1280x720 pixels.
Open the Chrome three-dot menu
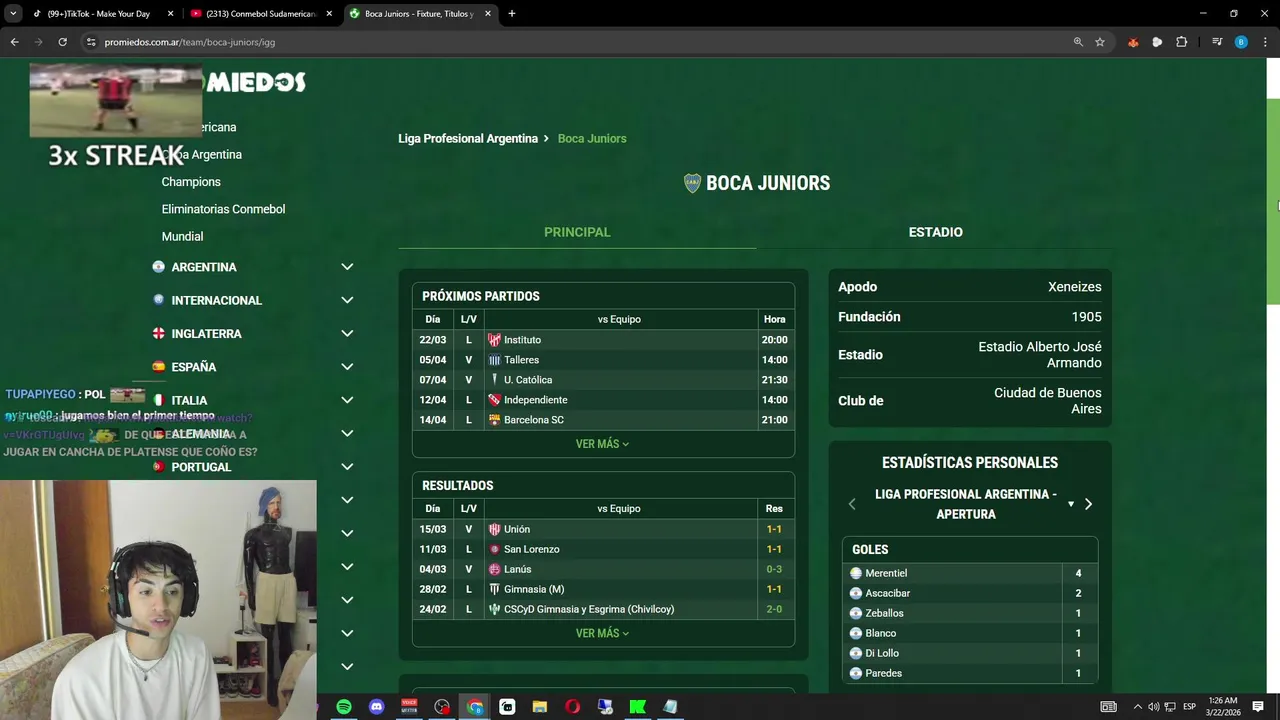point(1266,42)
